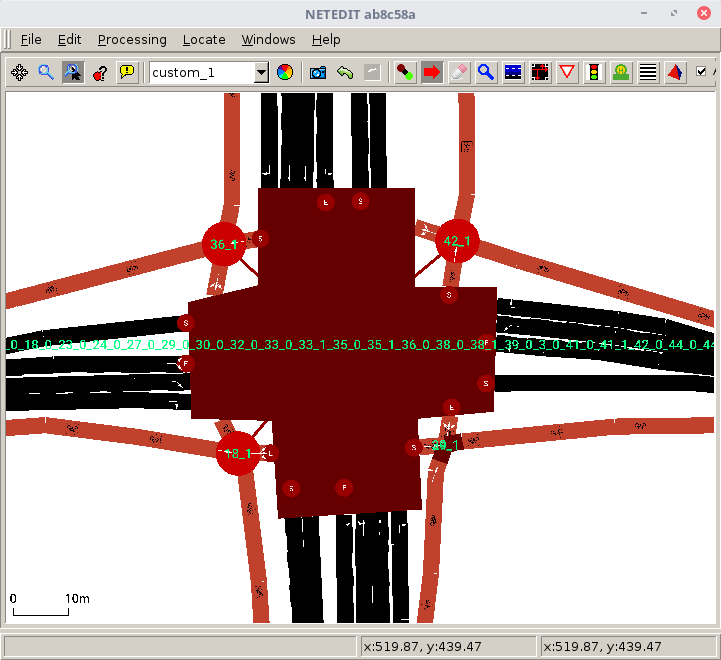Click the custom_1 scheme text field
Image resolution: width=721 pixels, height=660 pixels.
201,72
